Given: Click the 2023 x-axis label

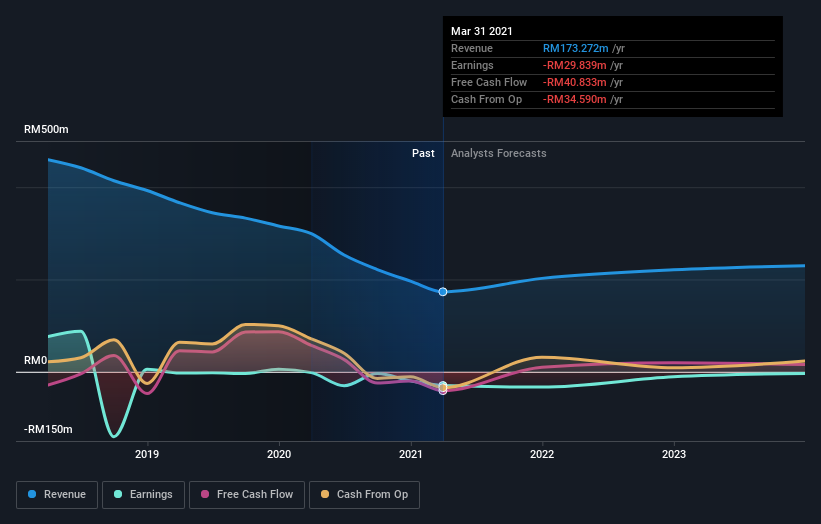Looking at the screenshot, I should 674,454.
